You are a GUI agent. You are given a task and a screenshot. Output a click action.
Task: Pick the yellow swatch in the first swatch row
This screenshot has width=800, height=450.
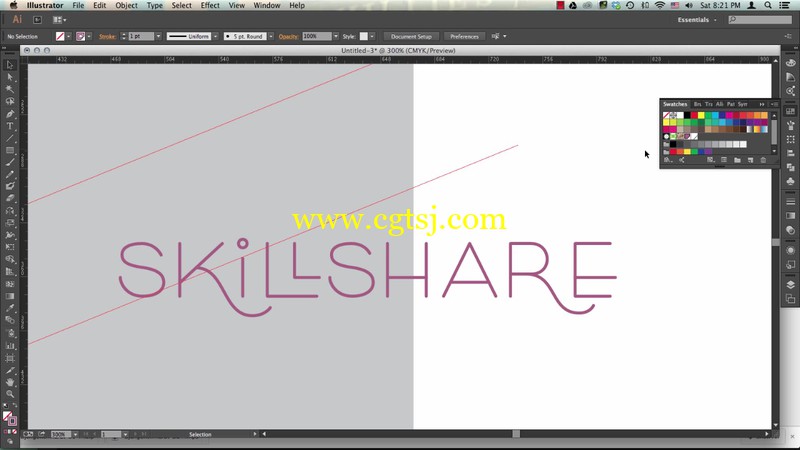click(701, 116)
